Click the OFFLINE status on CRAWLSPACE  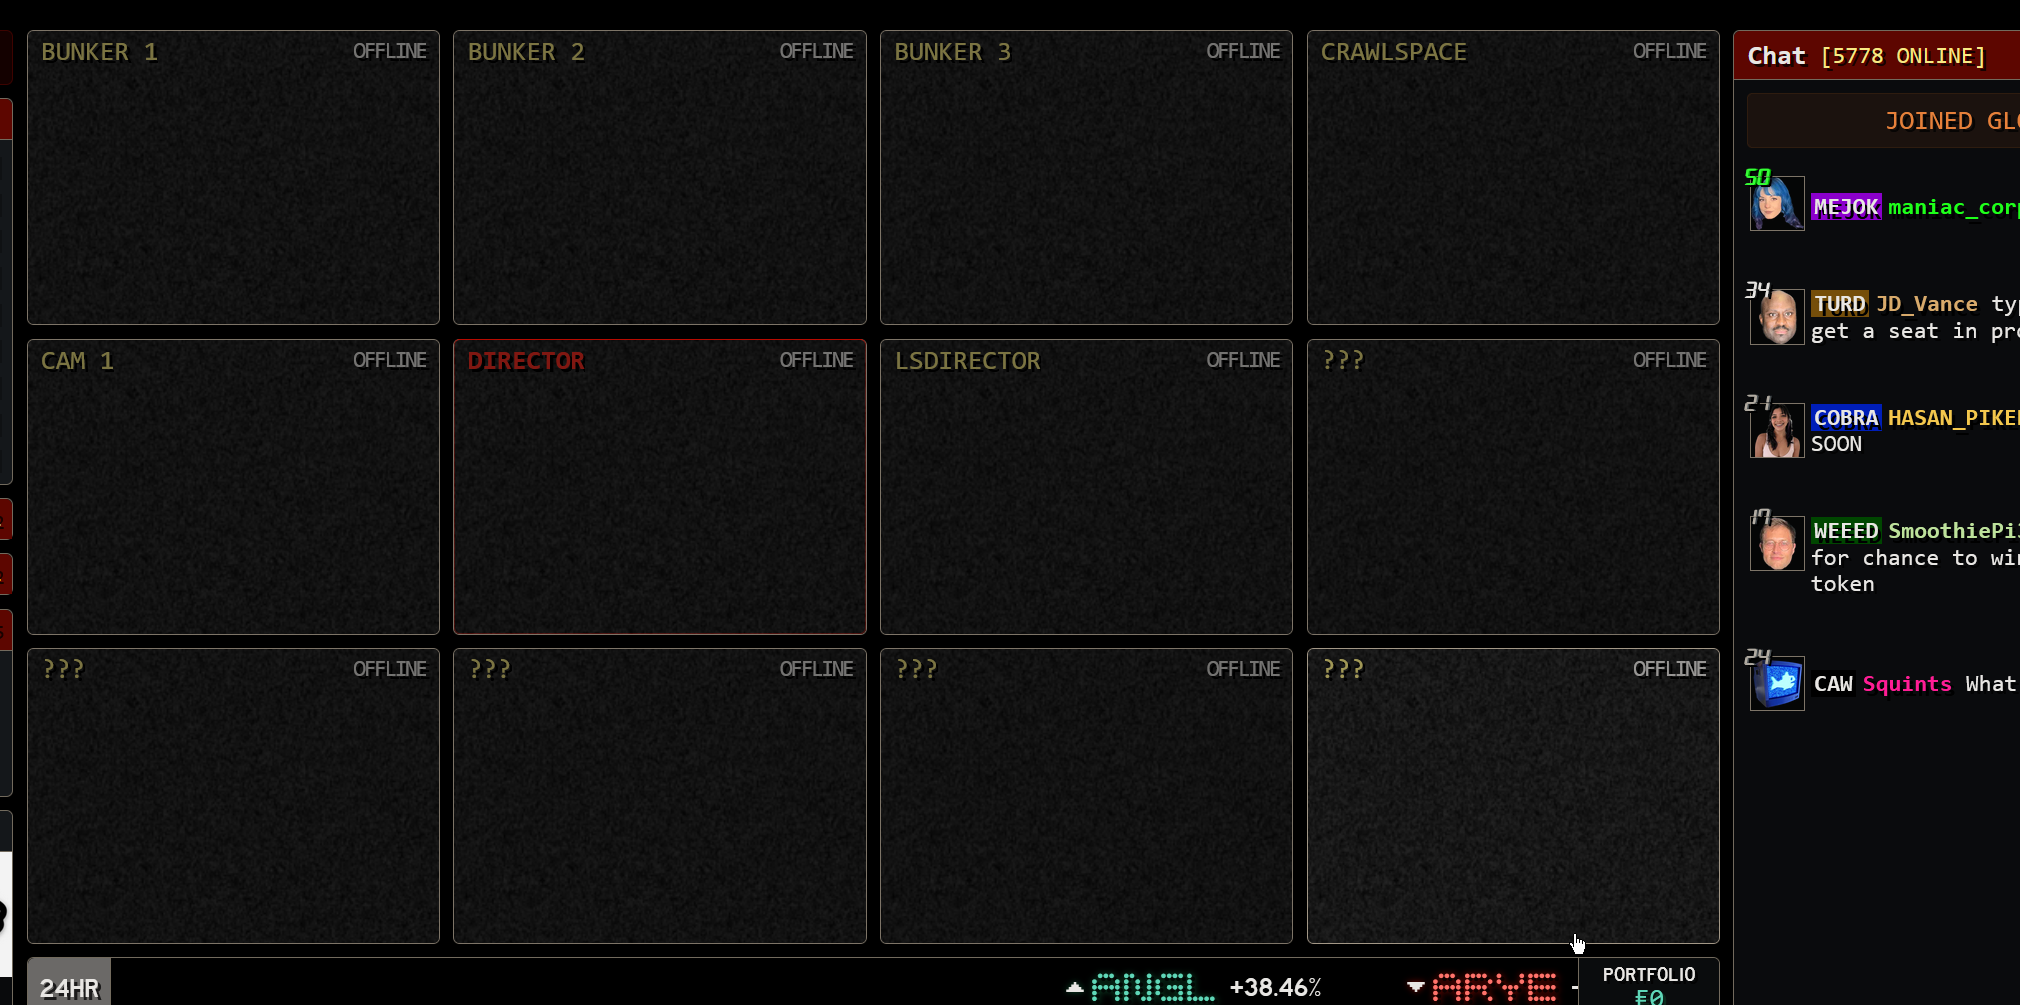click(1670, 51)
